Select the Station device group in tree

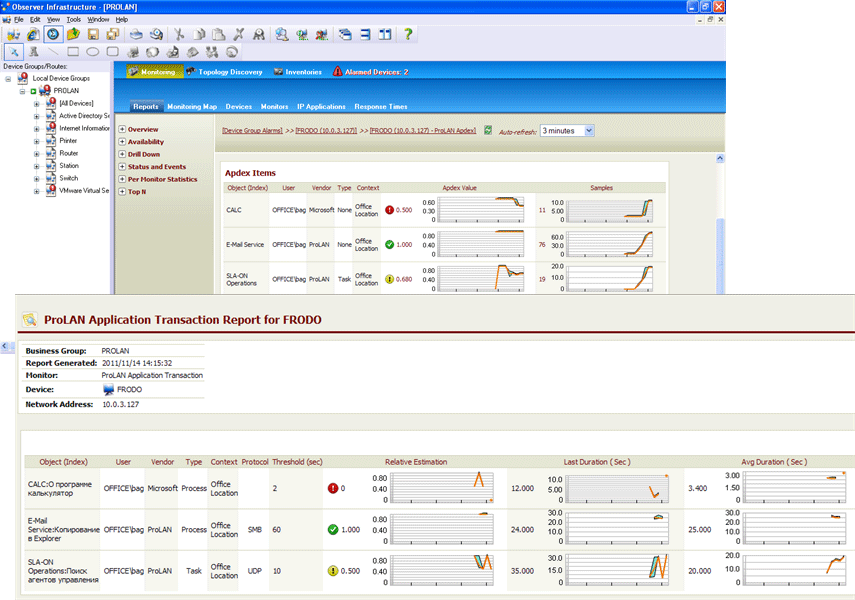point(69,166)
